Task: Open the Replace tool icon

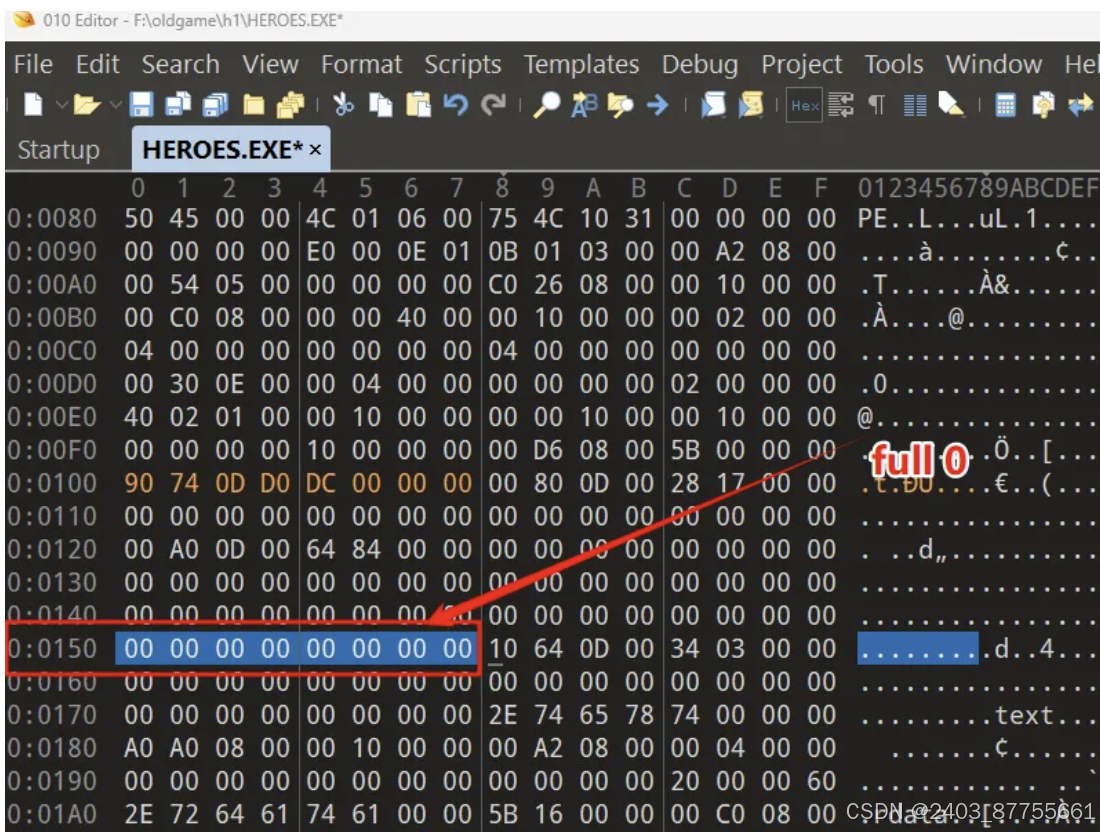Action: (584, 105)
